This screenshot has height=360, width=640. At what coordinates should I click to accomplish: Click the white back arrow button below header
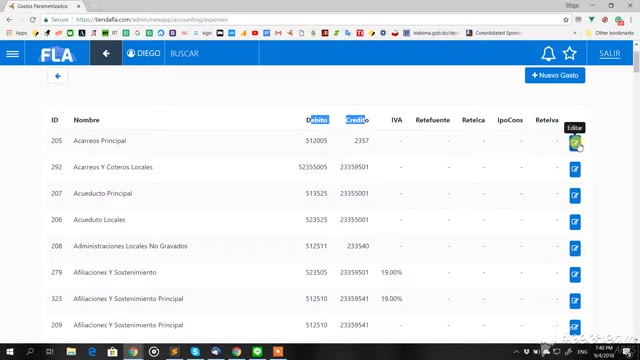coord(58,76)
